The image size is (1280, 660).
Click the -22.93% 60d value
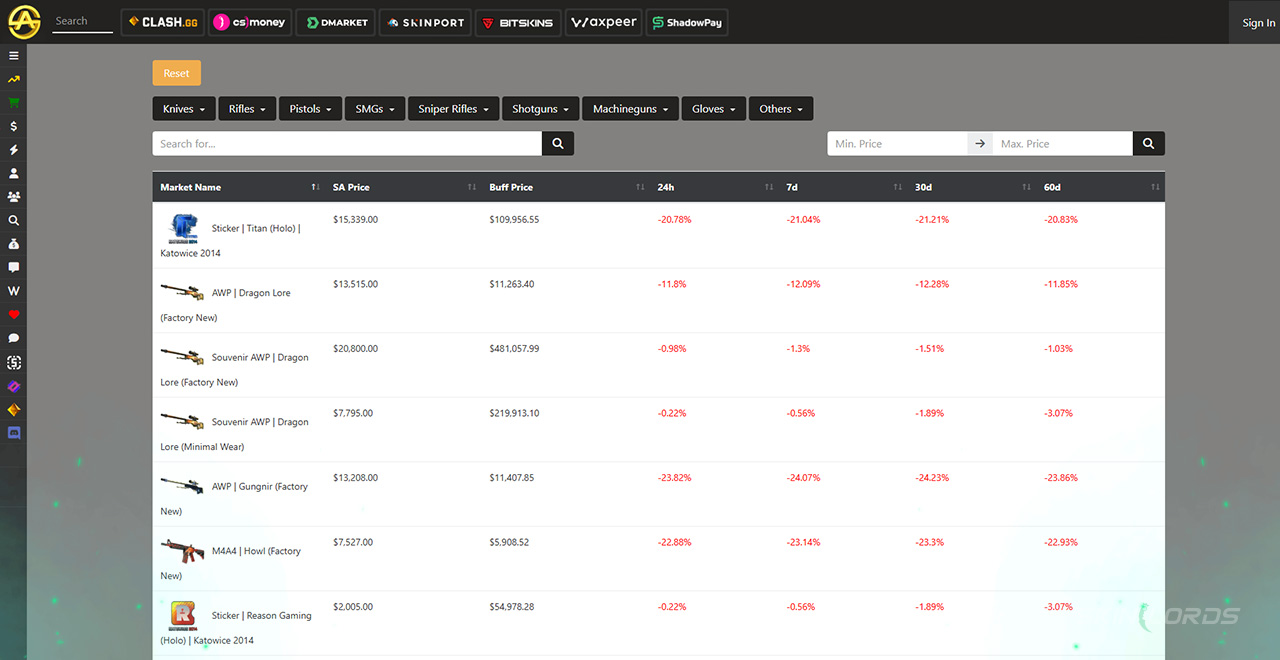point(1061,542)
